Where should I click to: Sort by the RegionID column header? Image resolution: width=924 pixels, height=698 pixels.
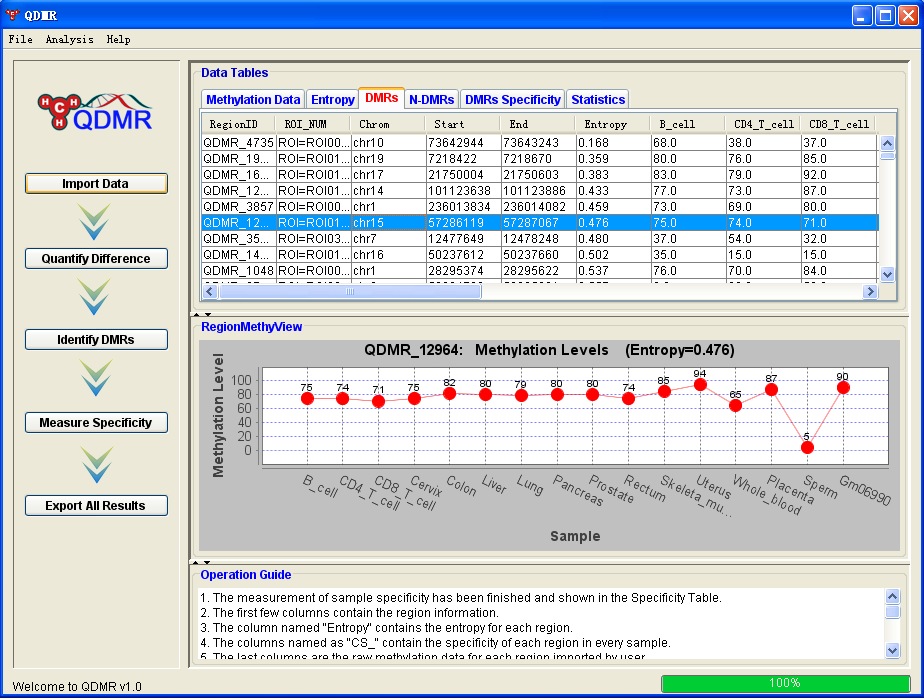(238, 124)
